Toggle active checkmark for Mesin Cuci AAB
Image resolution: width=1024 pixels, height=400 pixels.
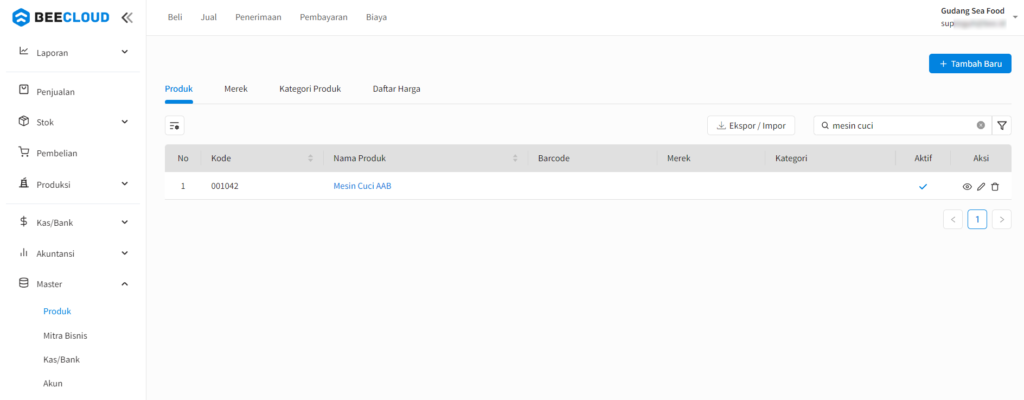(923, 186)
